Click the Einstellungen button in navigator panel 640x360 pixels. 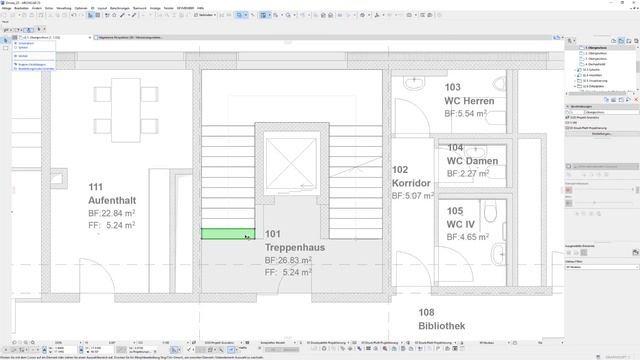(x=601, y=134)
